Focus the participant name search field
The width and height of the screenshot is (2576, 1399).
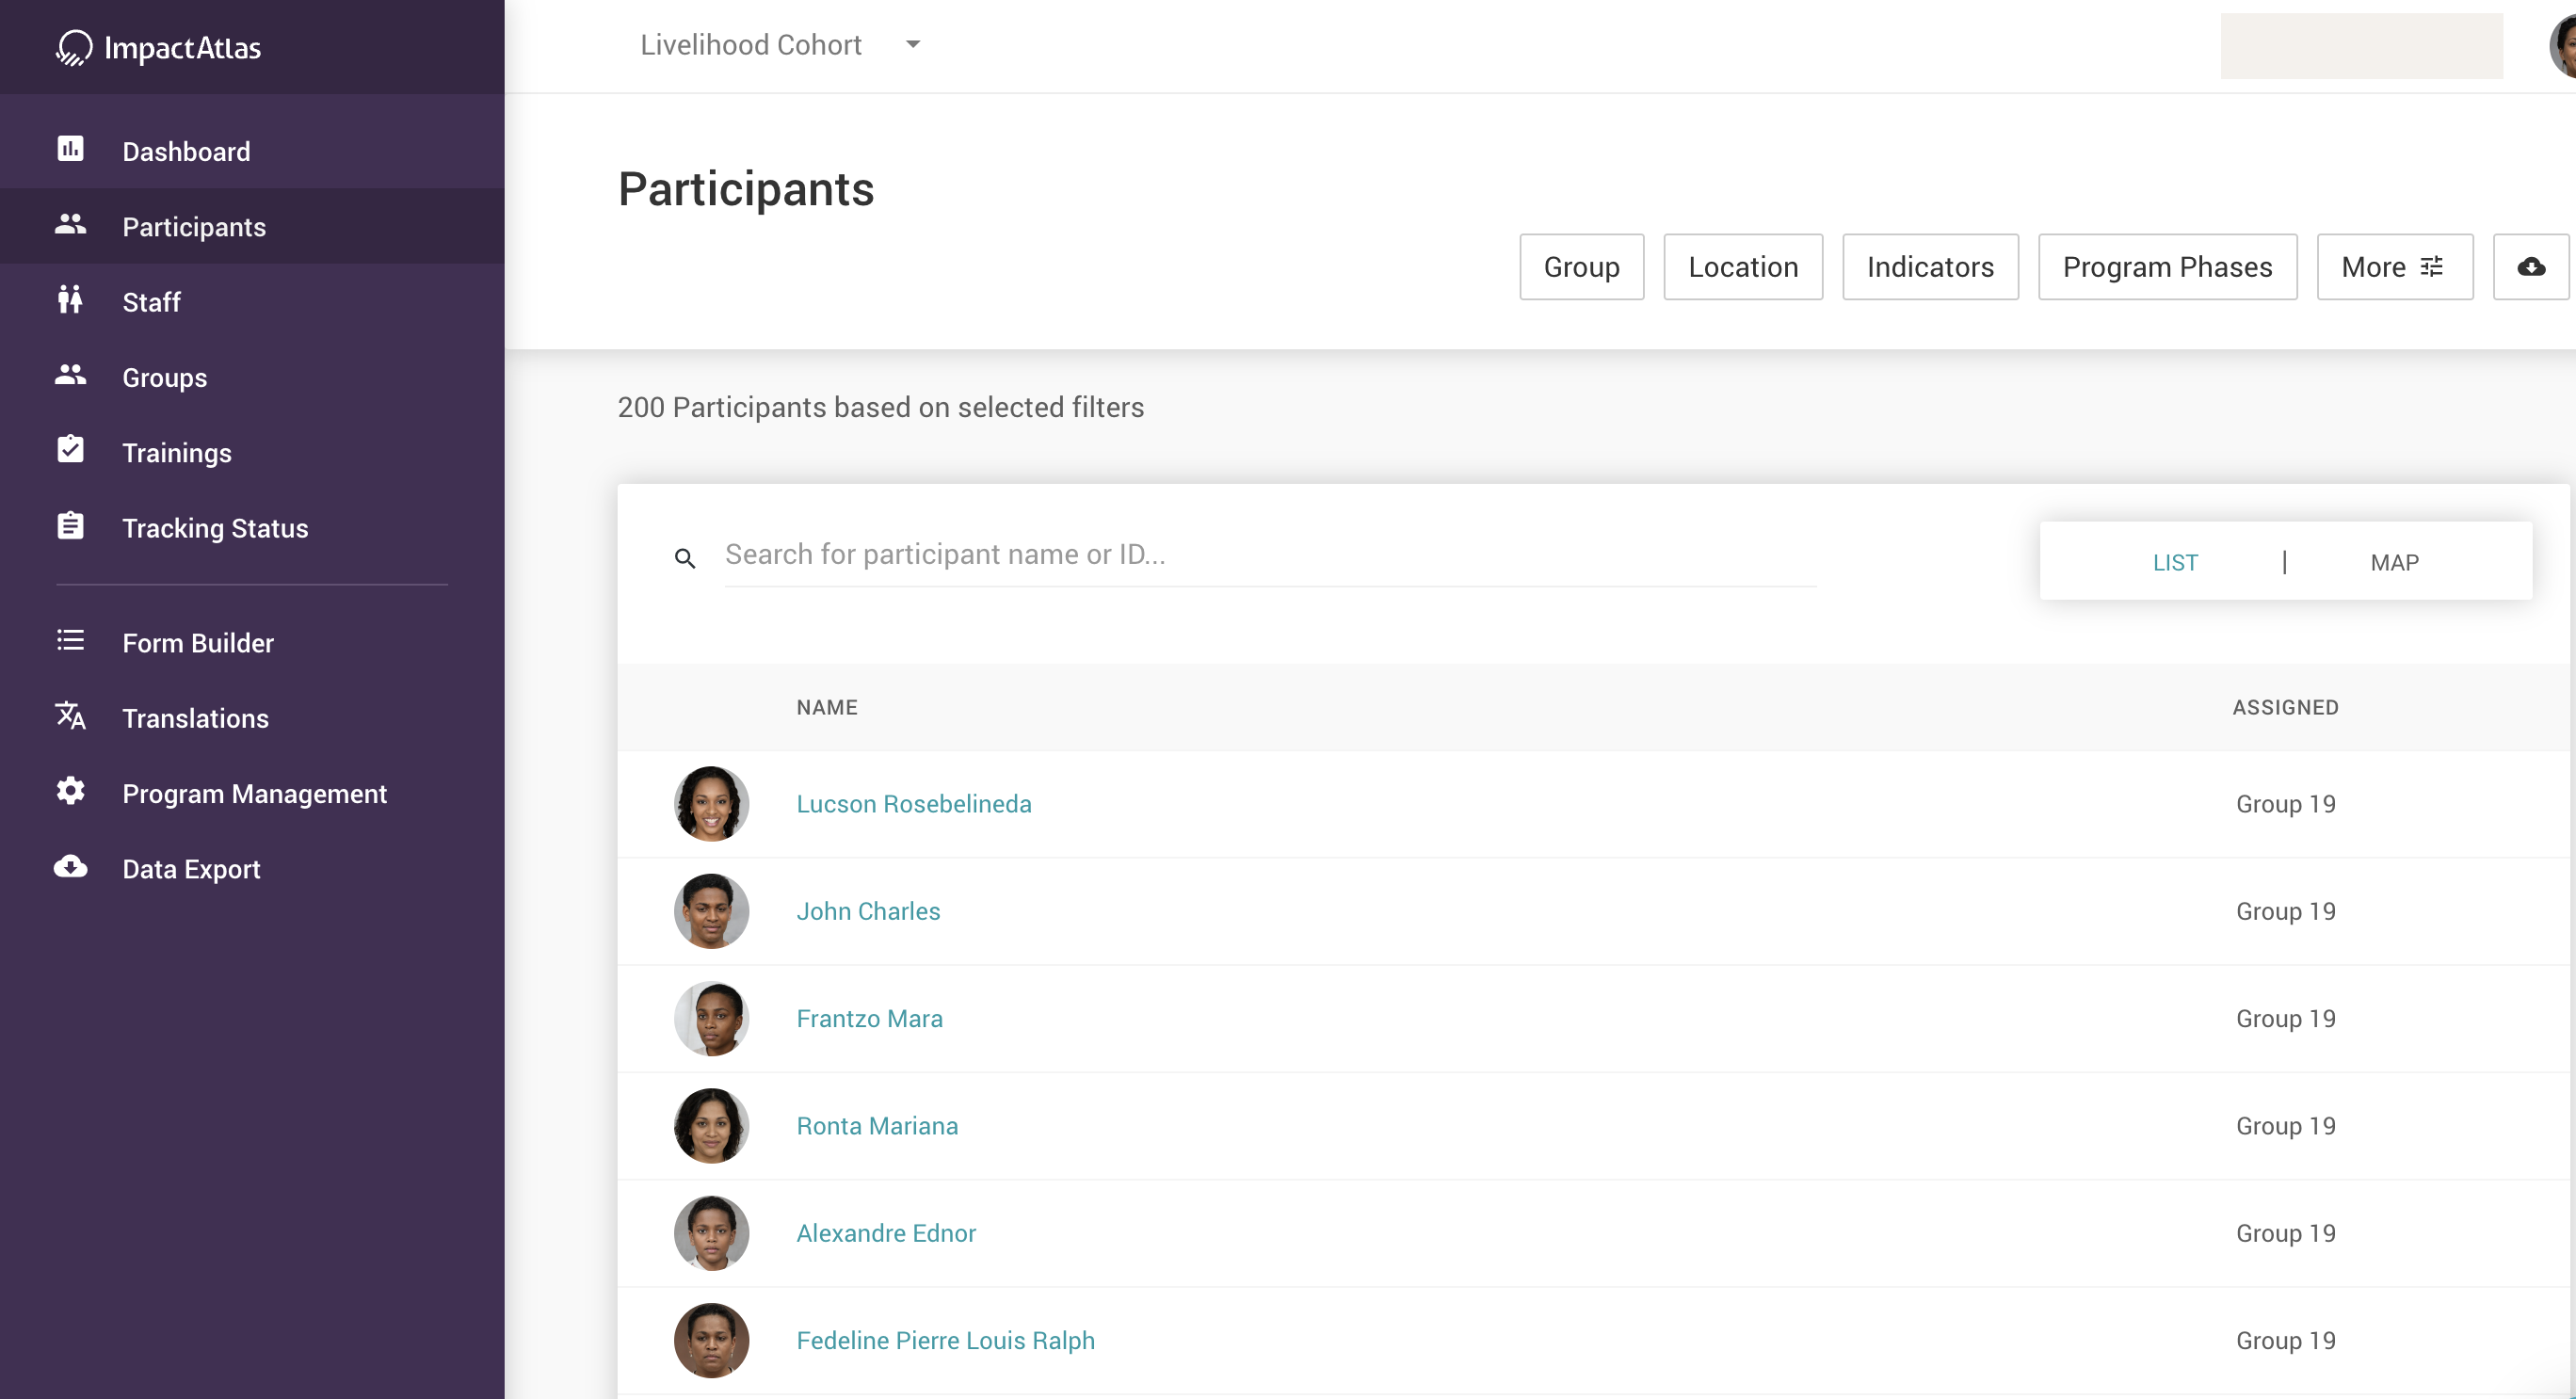(1270, 555)
